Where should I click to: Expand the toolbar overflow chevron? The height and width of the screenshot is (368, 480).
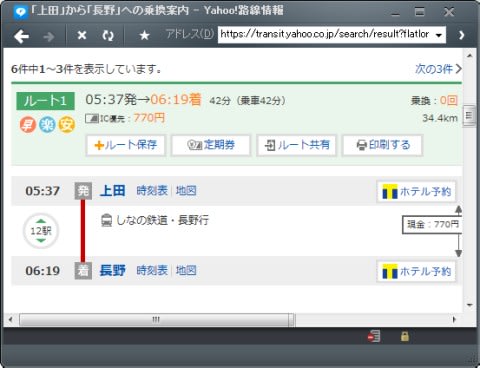click(462, 35)
